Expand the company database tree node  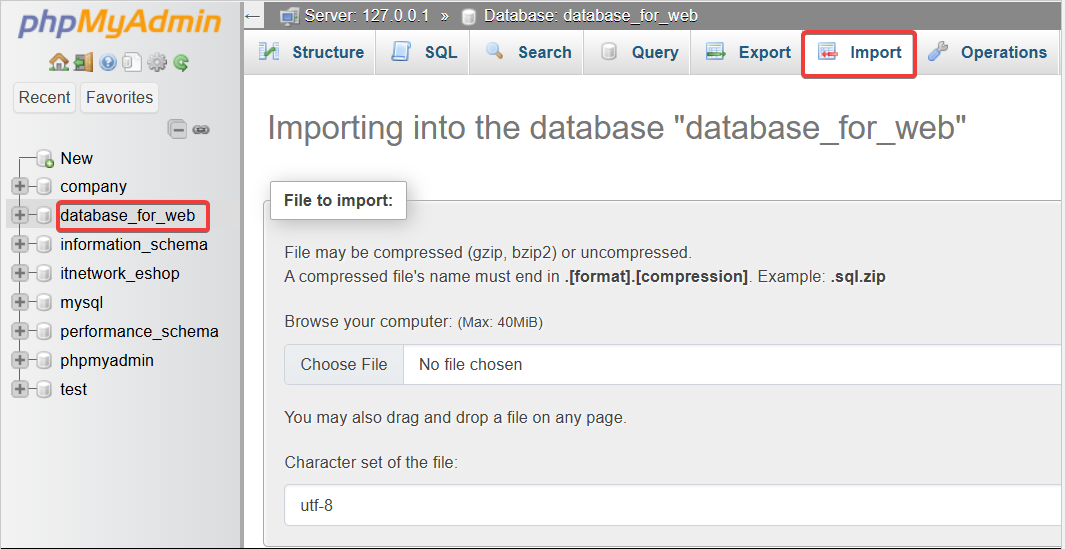click(19, 186)
